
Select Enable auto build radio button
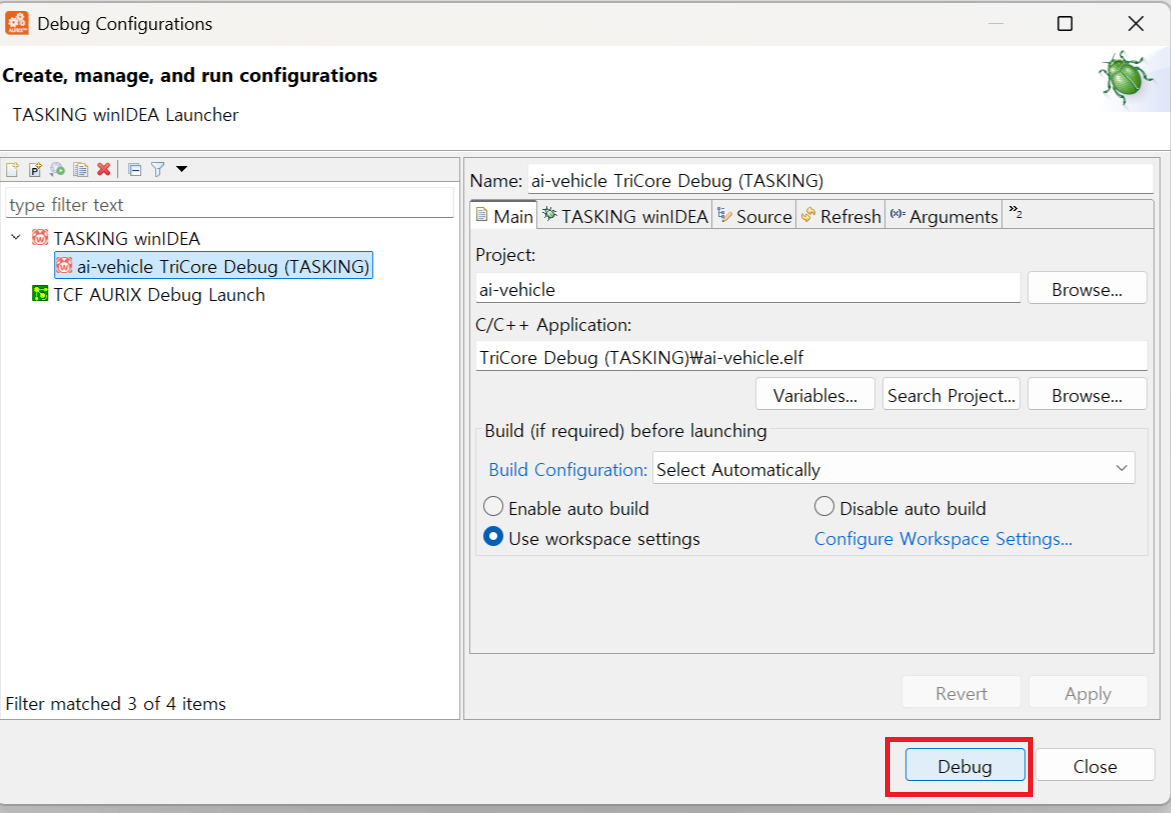(493, 507)
